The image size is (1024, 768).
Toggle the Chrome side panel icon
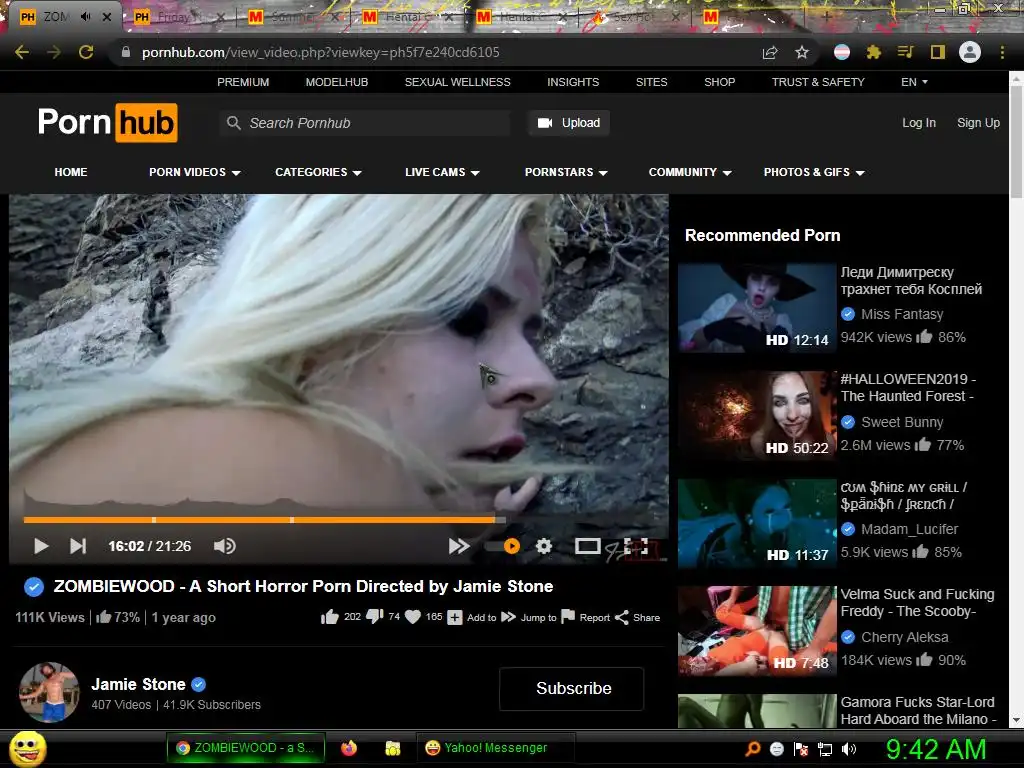[938, 52]
